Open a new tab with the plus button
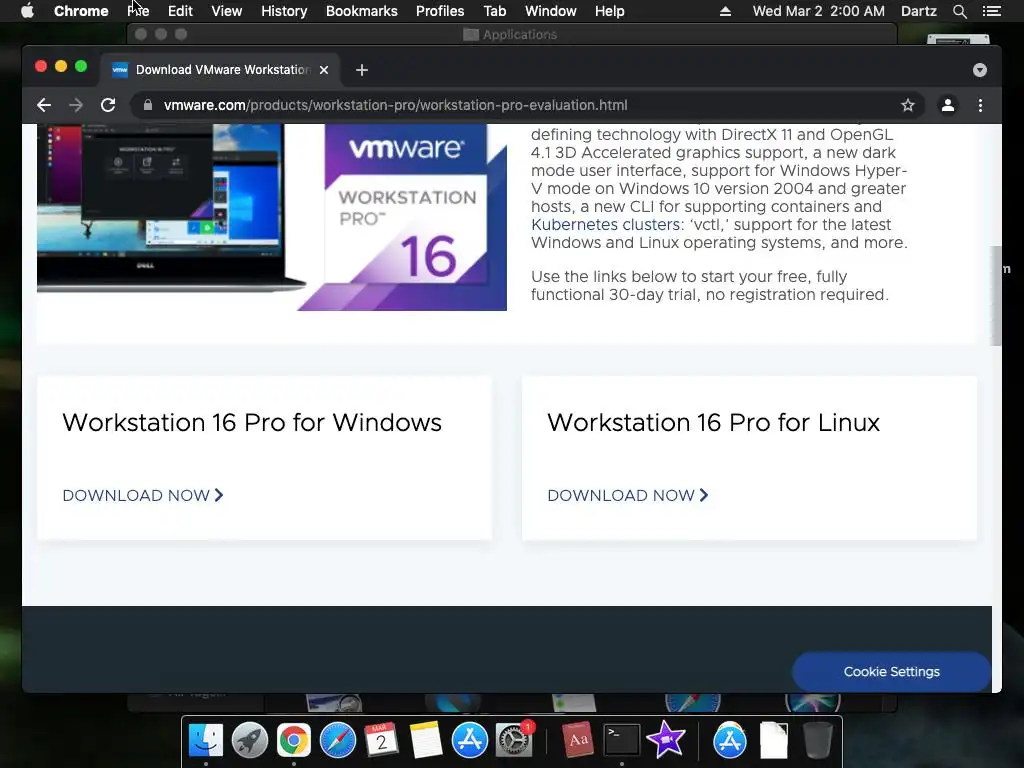Image resolution: width=1024 pixels, height=768 pixels. (362, 70)
